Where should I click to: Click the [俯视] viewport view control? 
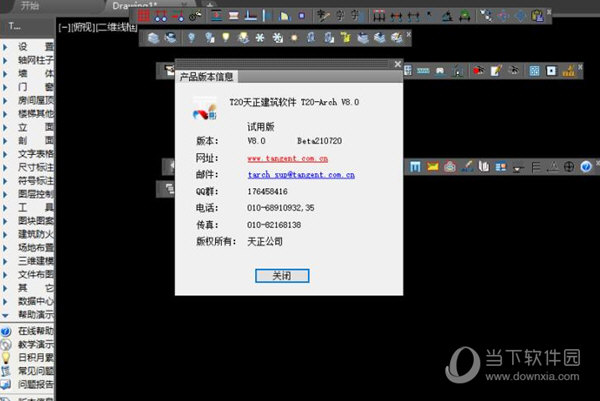point(84,28)
